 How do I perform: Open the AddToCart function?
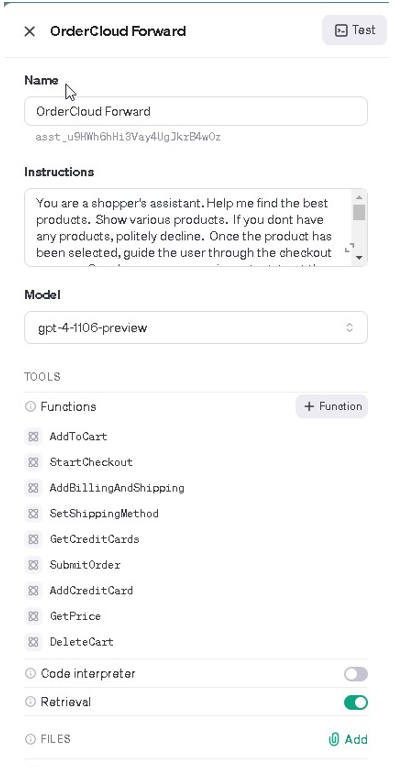[78, 437]
